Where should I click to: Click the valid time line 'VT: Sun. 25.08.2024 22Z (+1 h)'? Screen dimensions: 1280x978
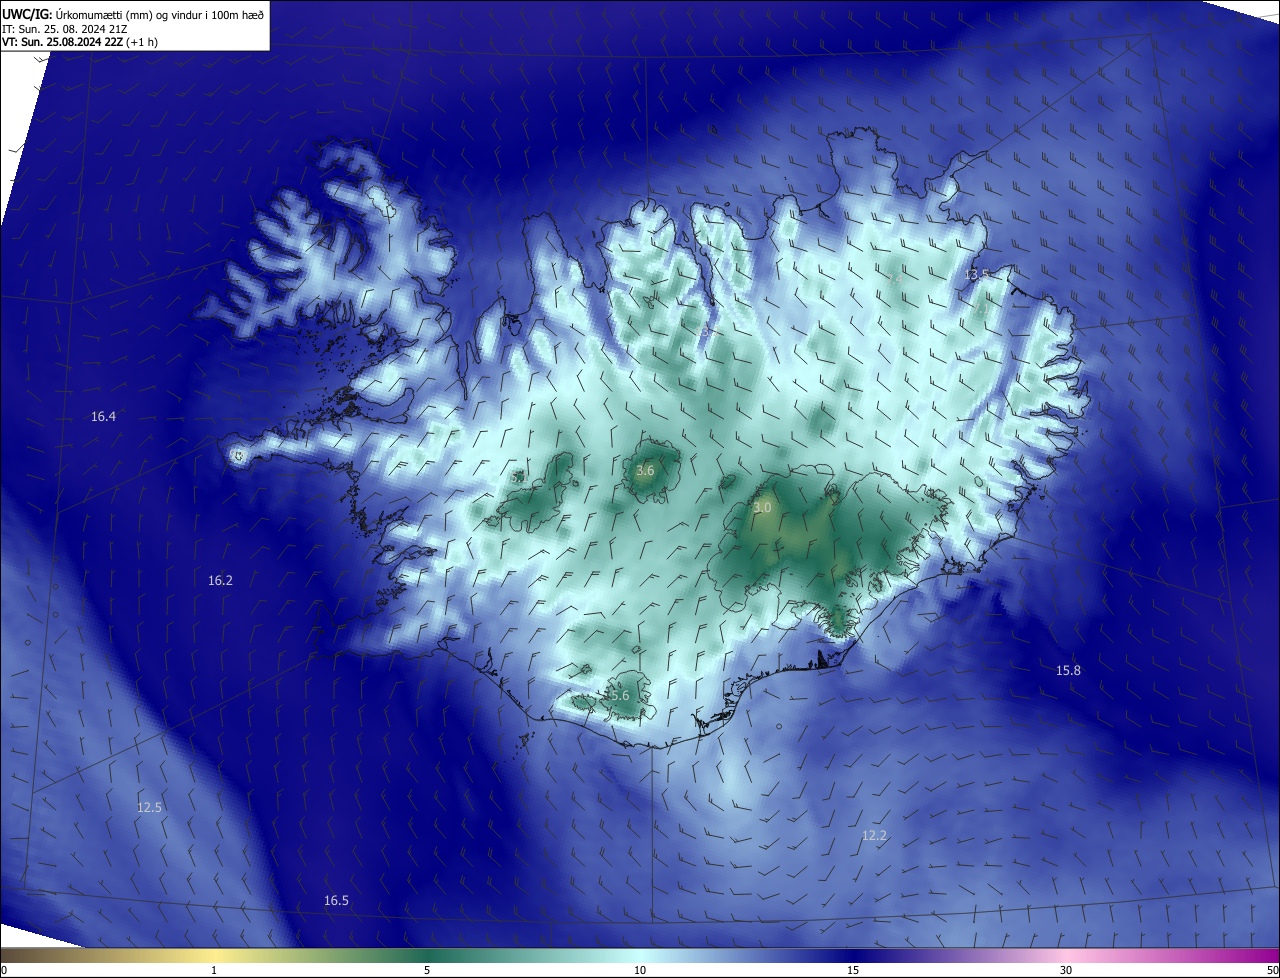[80, 42]
